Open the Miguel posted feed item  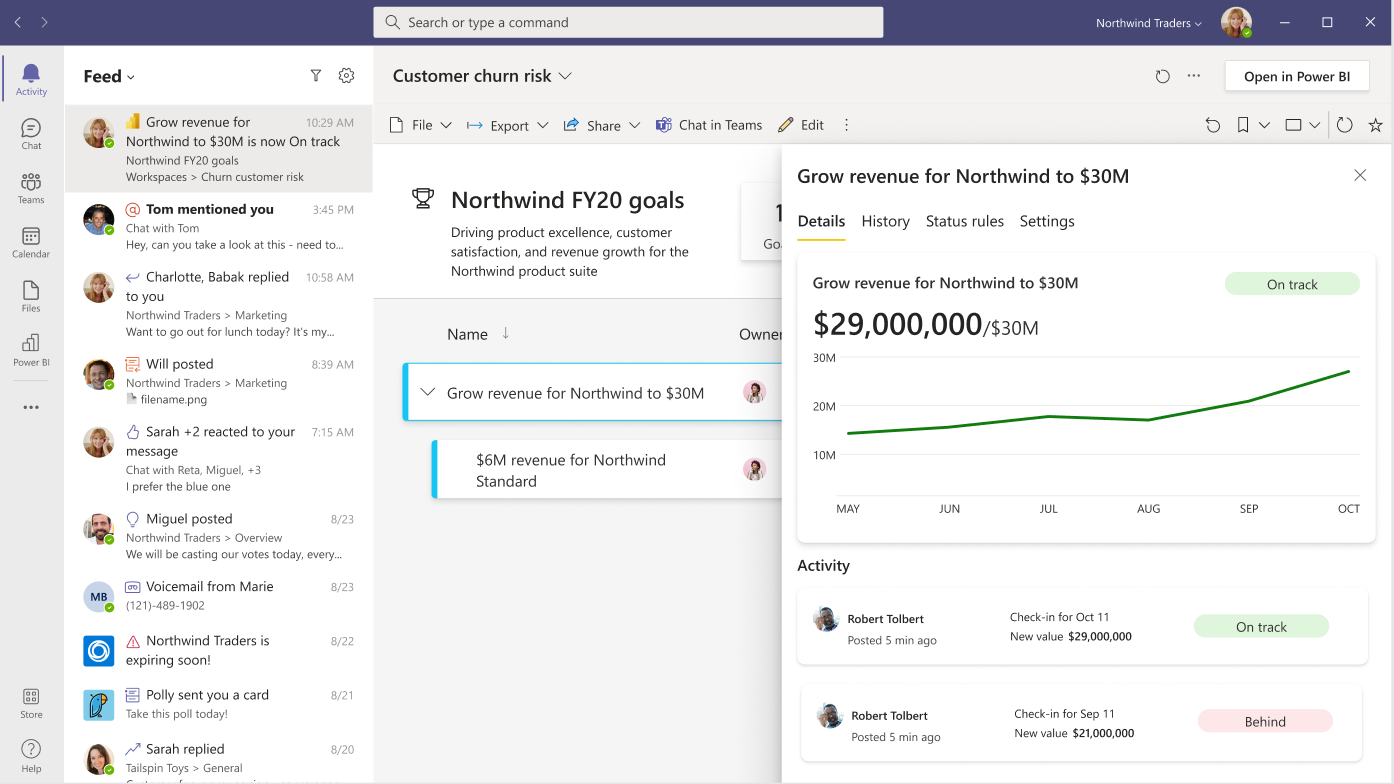(218, 536)
